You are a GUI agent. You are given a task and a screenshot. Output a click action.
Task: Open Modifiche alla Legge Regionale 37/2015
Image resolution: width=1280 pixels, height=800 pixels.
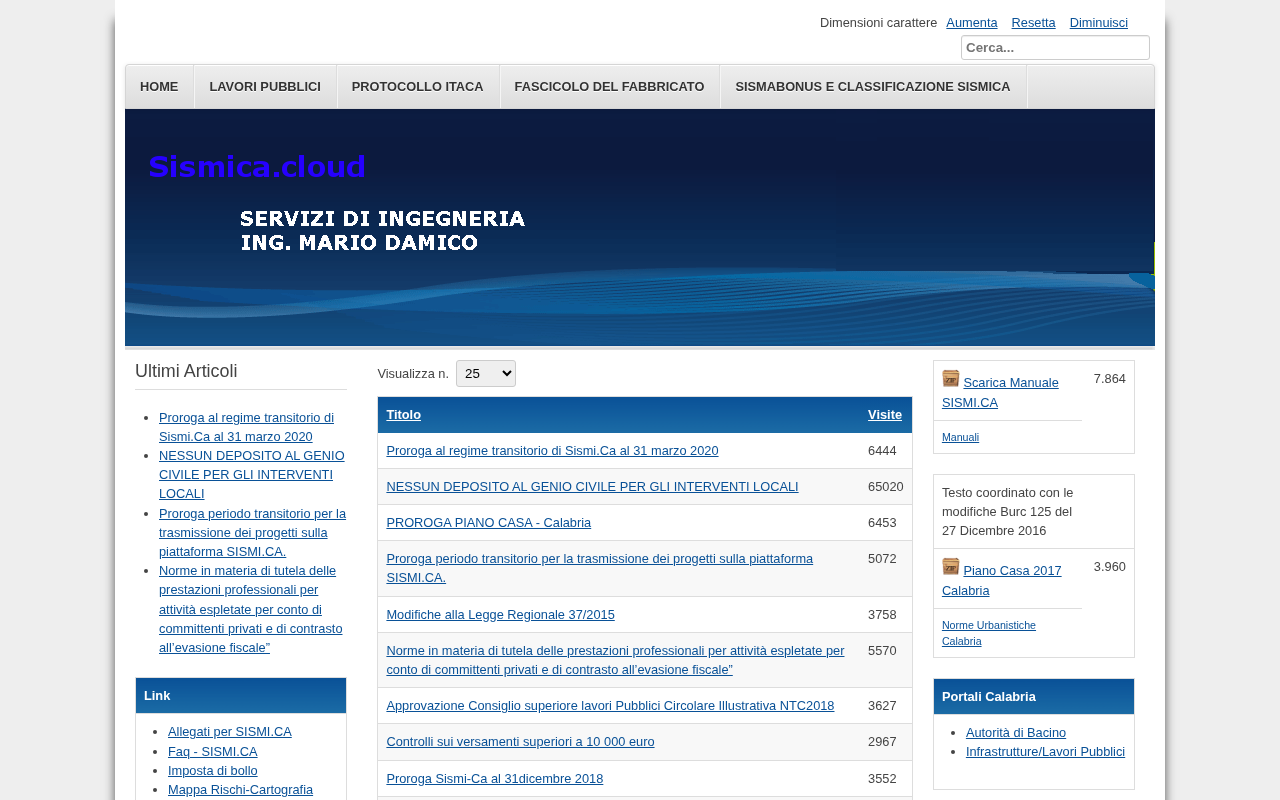click(x=500, y=615)
